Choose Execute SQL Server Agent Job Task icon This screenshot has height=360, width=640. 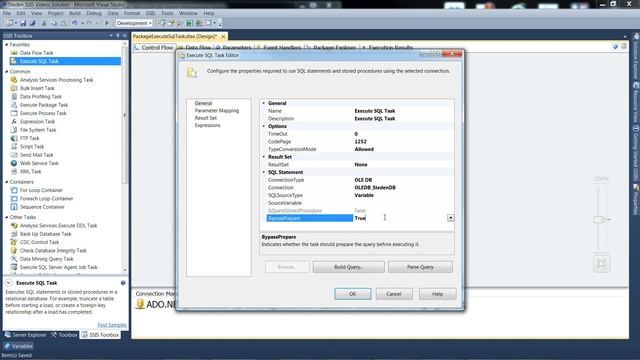(14, 267)
